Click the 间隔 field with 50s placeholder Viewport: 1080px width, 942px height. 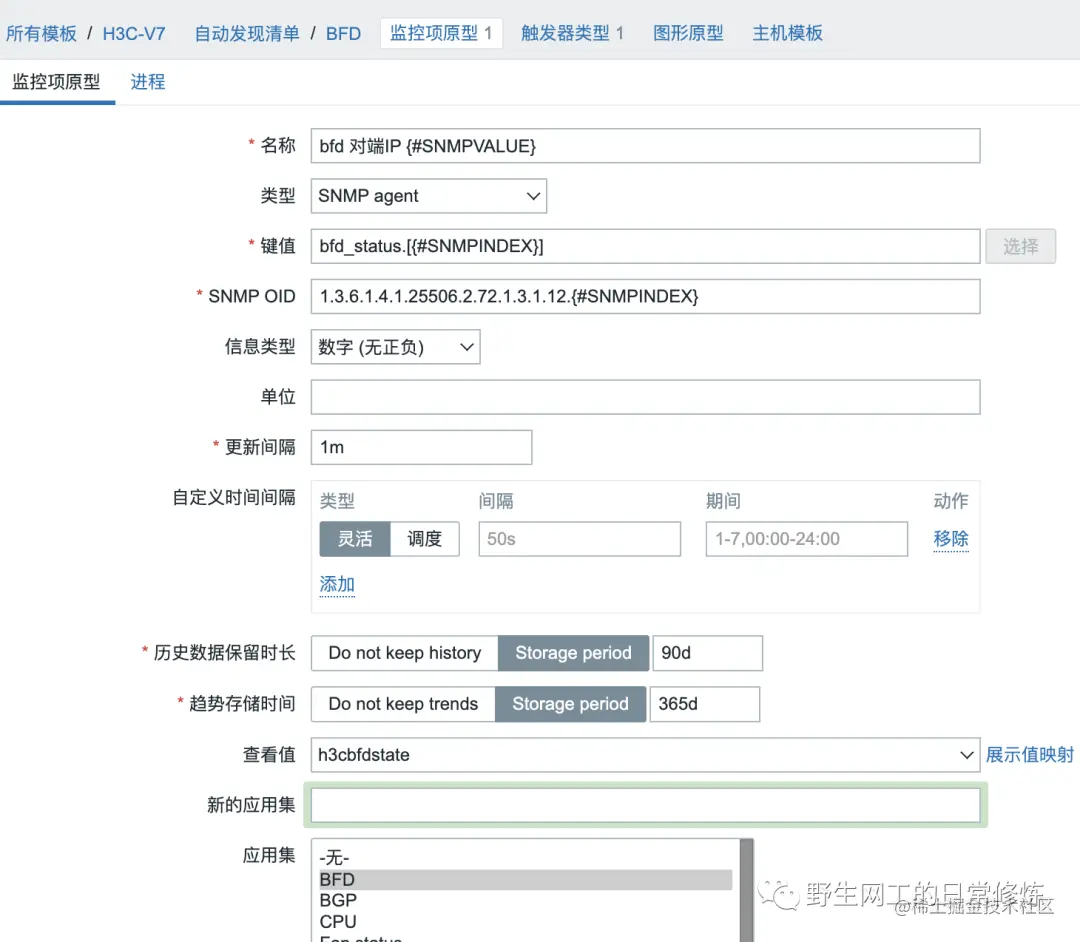(579, 539)
